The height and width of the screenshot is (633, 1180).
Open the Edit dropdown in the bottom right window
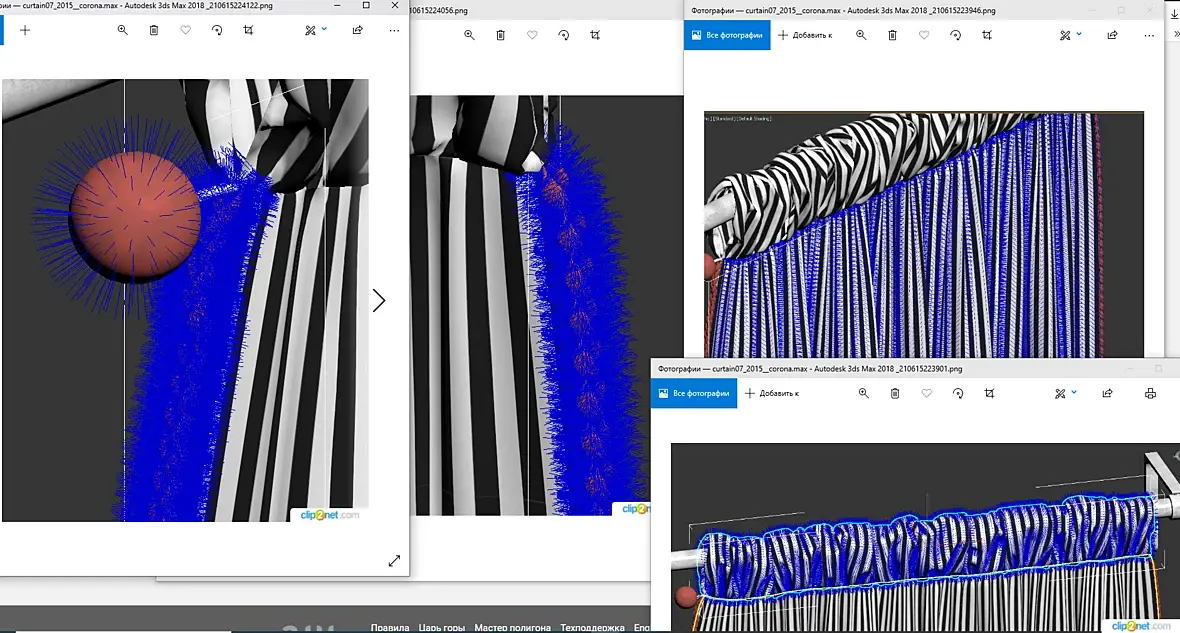point(1065,393)
